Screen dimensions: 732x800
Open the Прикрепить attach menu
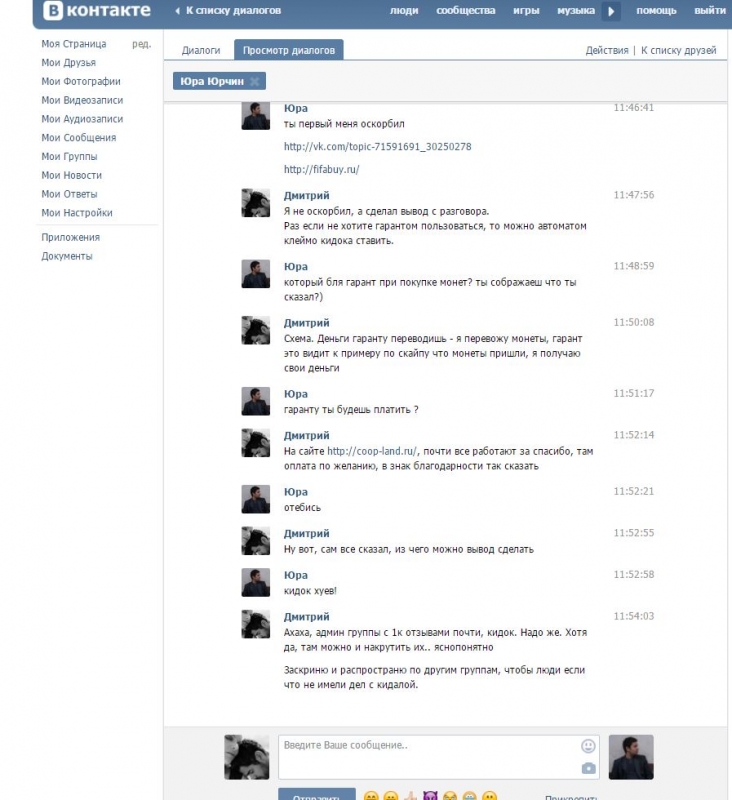click(570, 797)
